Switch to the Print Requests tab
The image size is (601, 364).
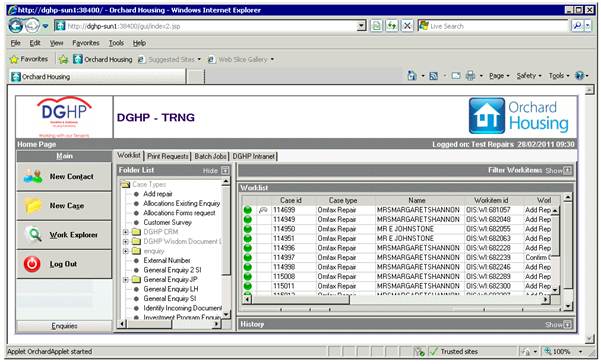point(167,156)
